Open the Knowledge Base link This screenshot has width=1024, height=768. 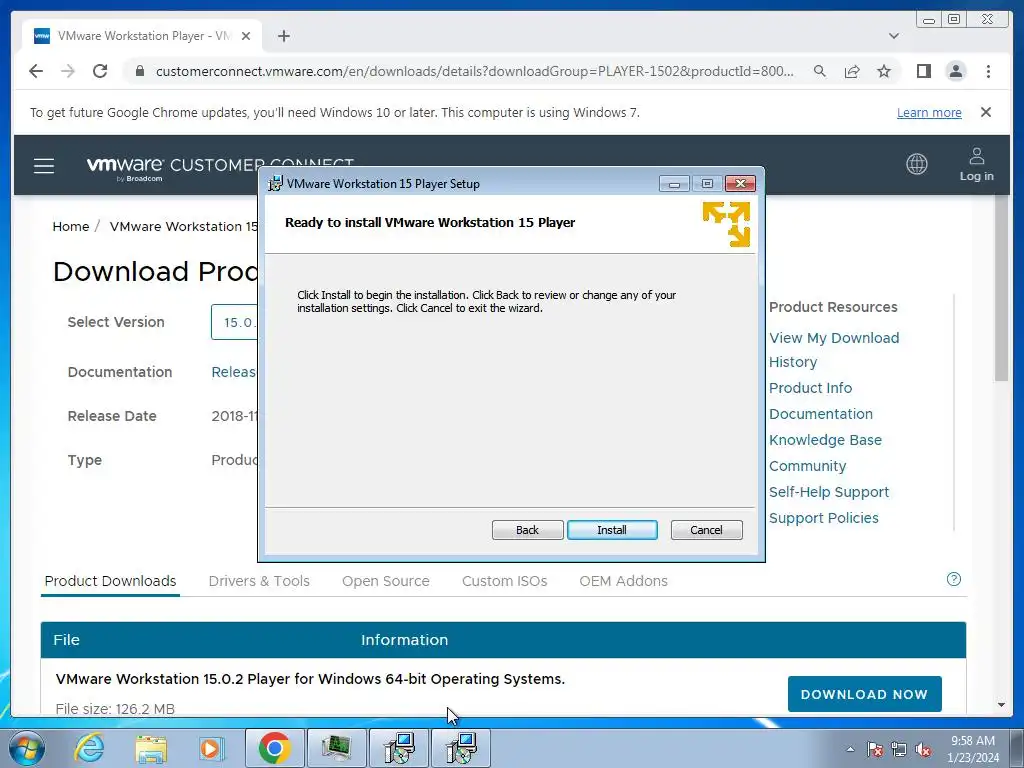tap(825, 440)
